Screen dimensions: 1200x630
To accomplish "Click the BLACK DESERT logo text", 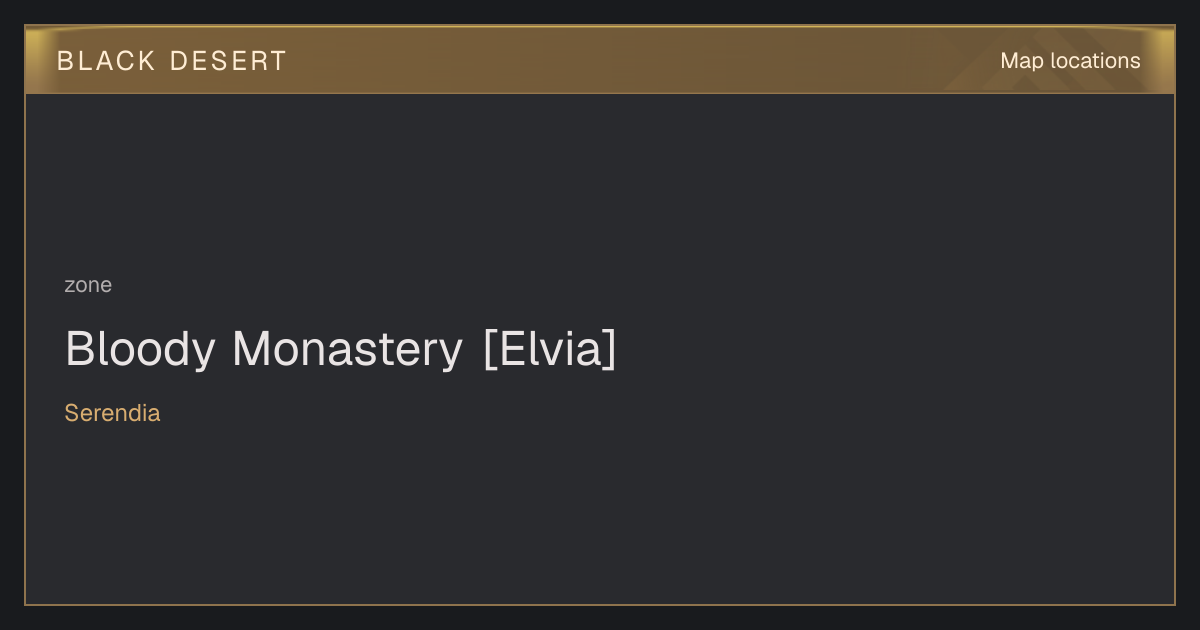I will [x=172, y=61].
